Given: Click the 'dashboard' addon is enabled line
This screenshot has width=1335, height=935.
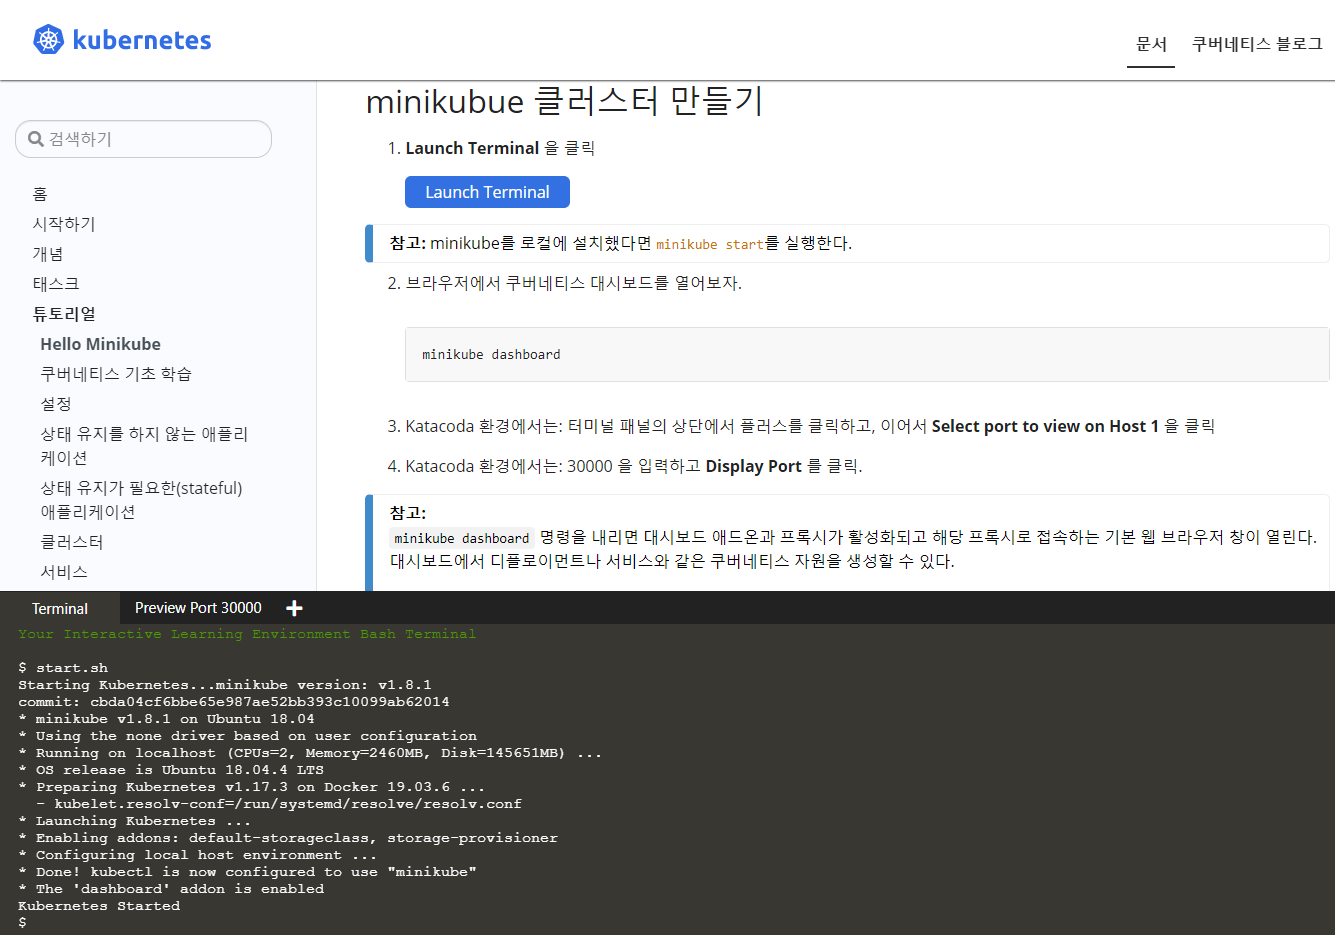Looking at the screenshot, I should pyautogui.click(x=171, y=889).
